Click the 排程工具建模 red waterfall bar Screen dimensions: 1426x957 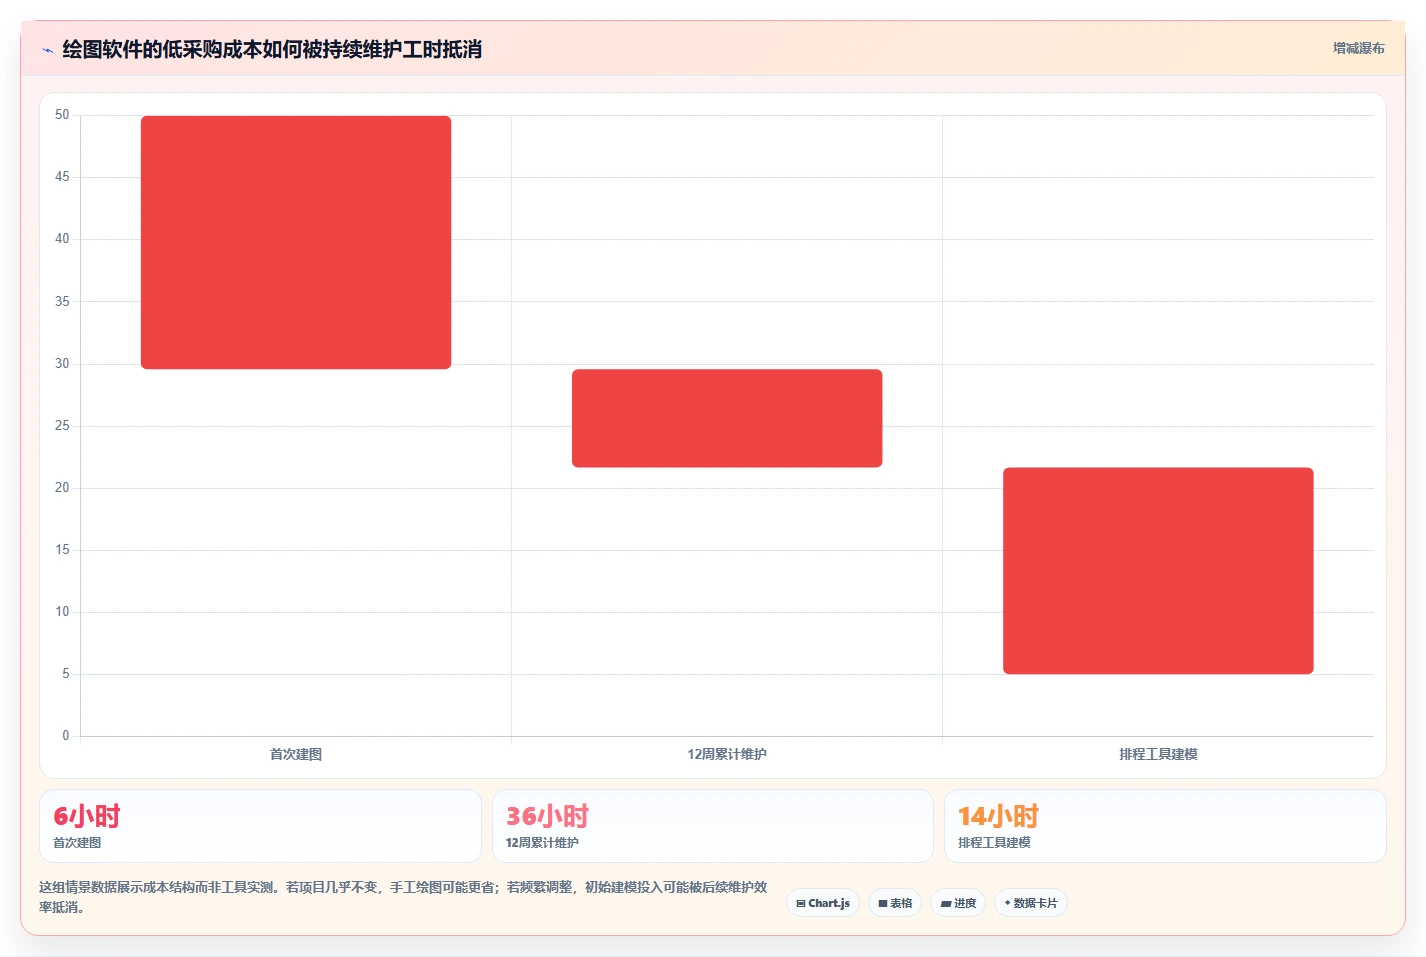point(1158,571)
